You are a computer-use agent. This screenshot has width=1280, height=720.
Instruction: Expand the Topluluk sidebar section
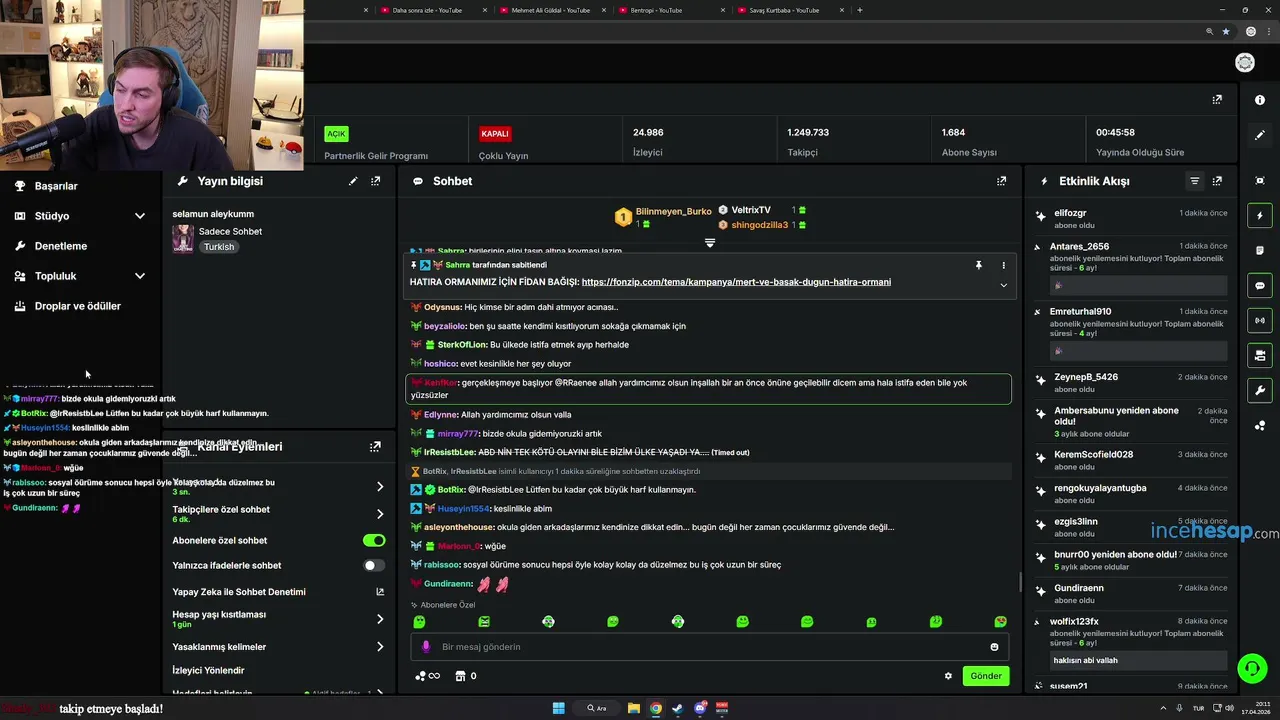click(x=140, y=276)
